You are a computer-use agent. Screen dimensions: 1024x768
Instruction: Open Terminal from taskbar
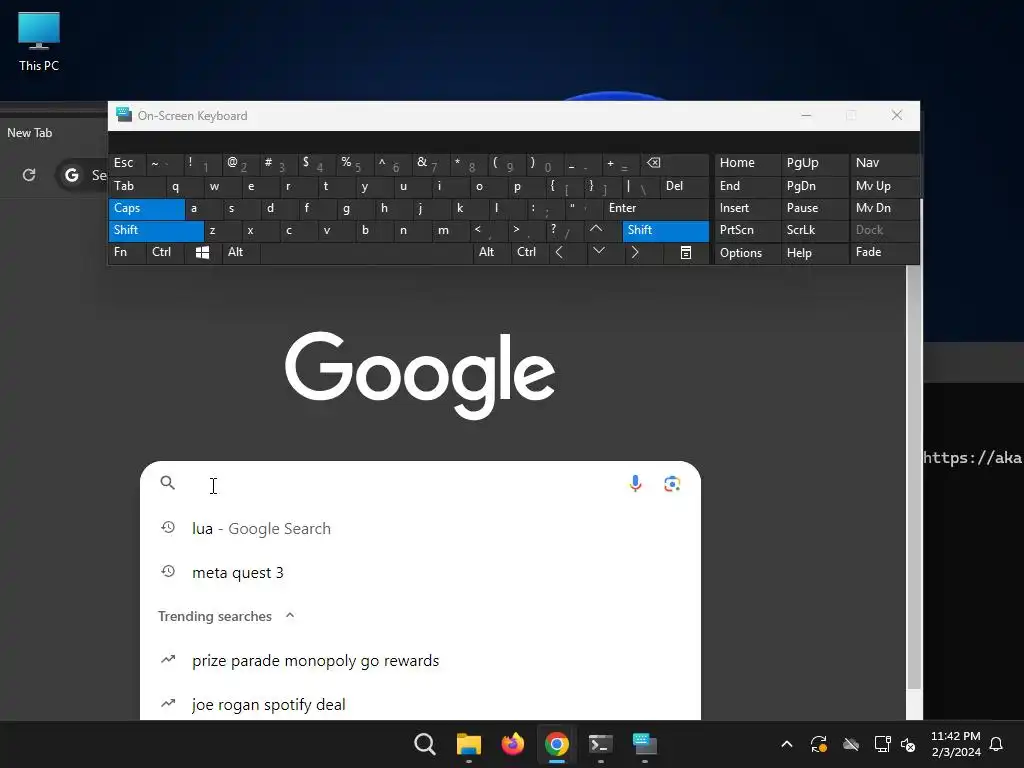click(x=600, y=744)
